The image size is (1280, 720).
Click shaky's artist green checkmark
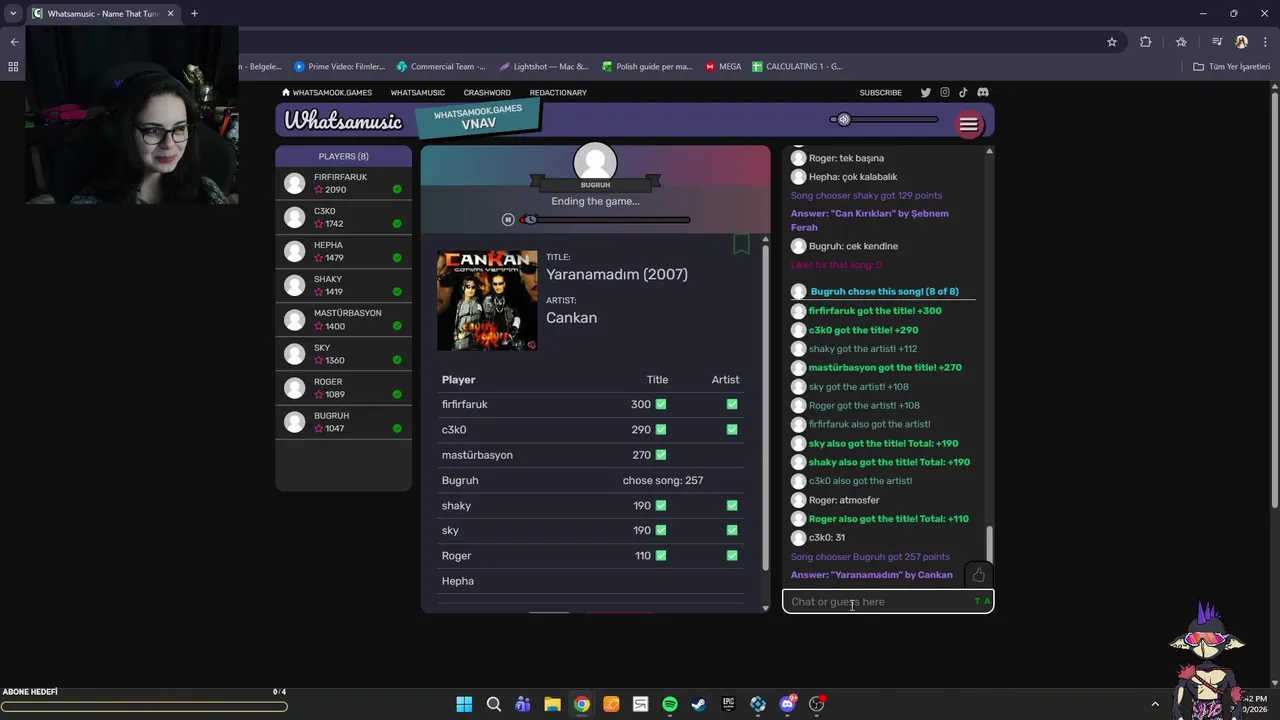pos(732,505)
